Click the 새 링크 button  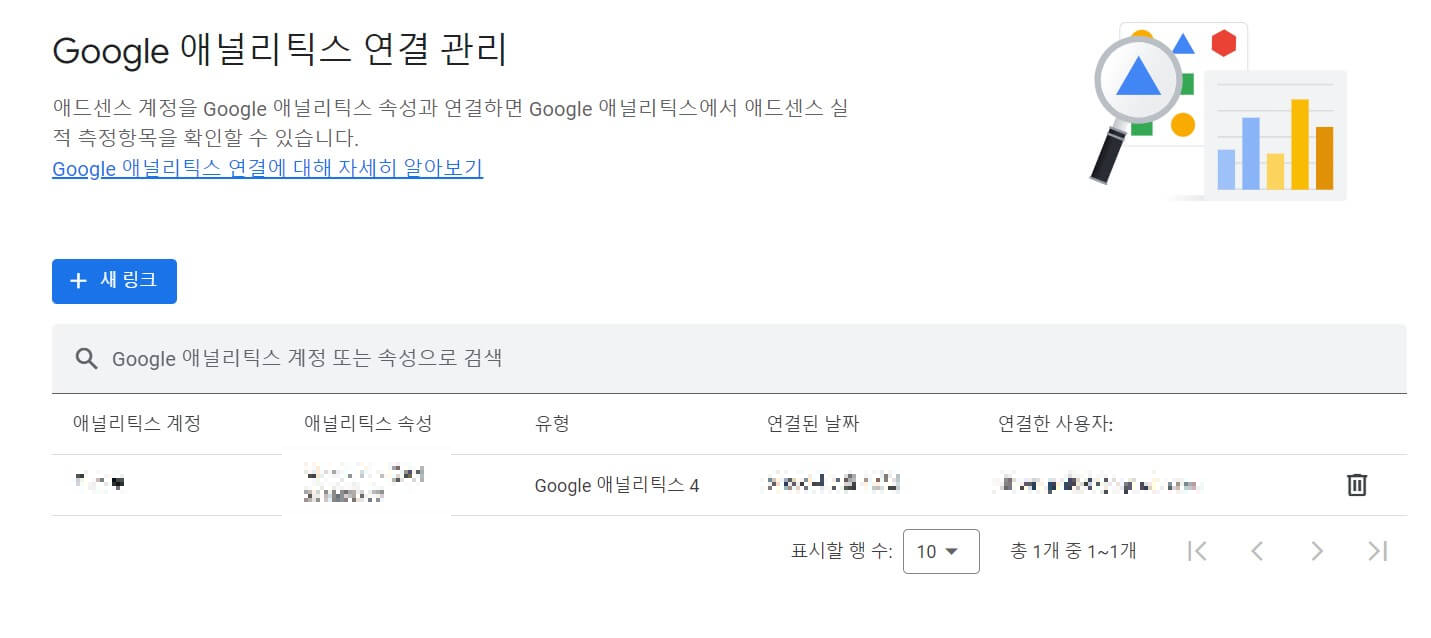[x=114, y=281]
